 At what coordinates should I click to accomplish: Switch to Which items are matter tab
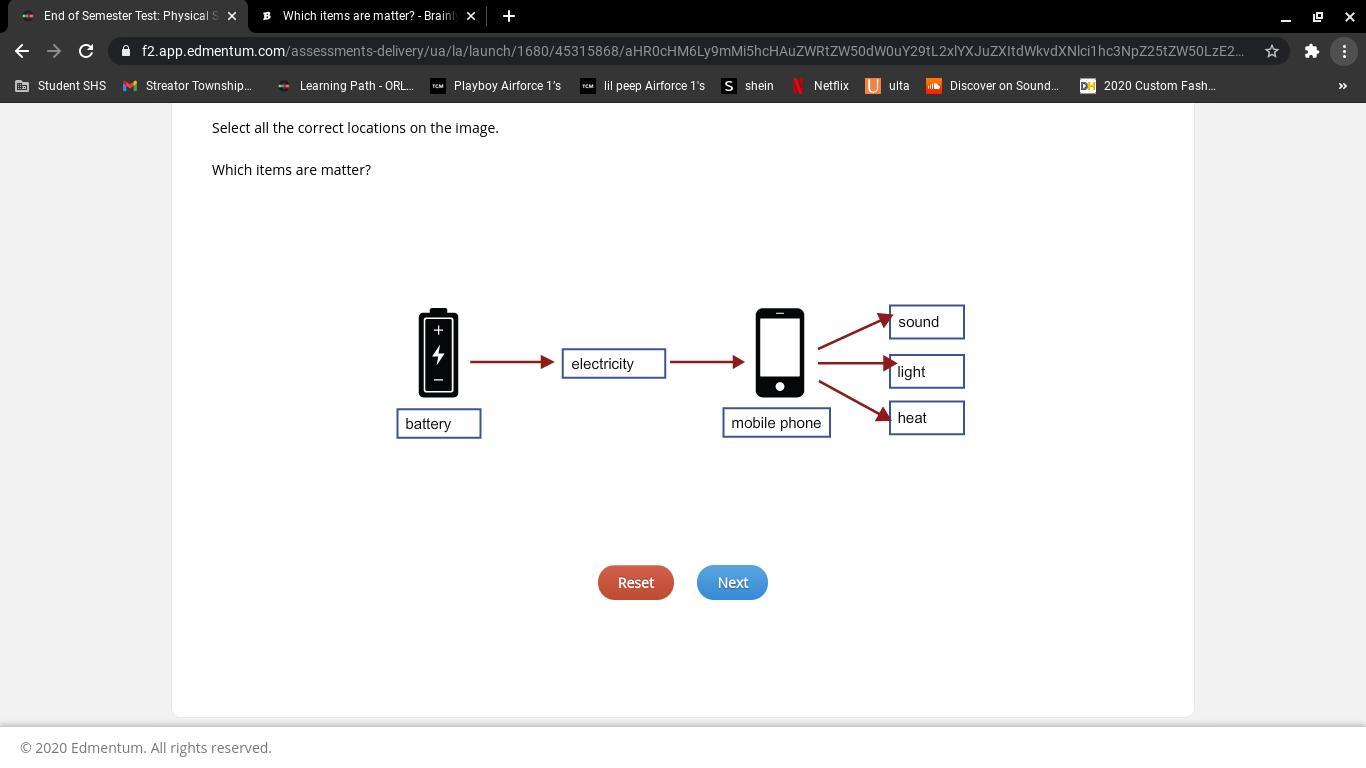click(x=366, y=16)
